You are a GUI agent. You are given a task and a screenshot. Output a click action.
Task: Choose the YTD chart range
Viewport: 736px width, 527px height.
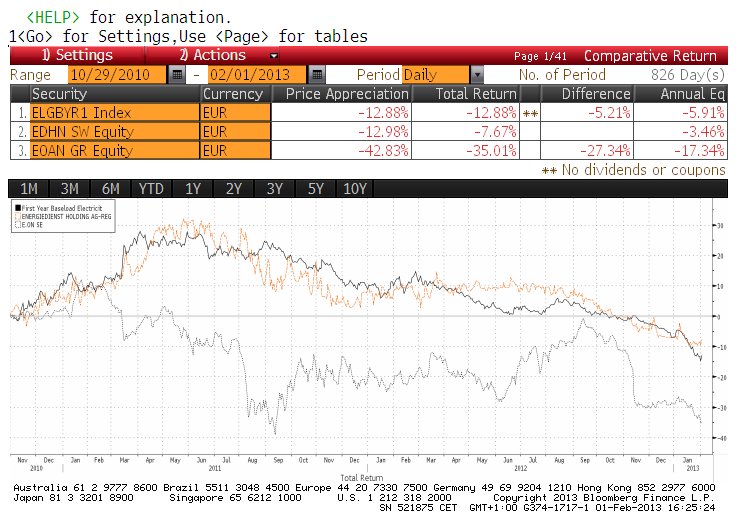tap(151, 189)
